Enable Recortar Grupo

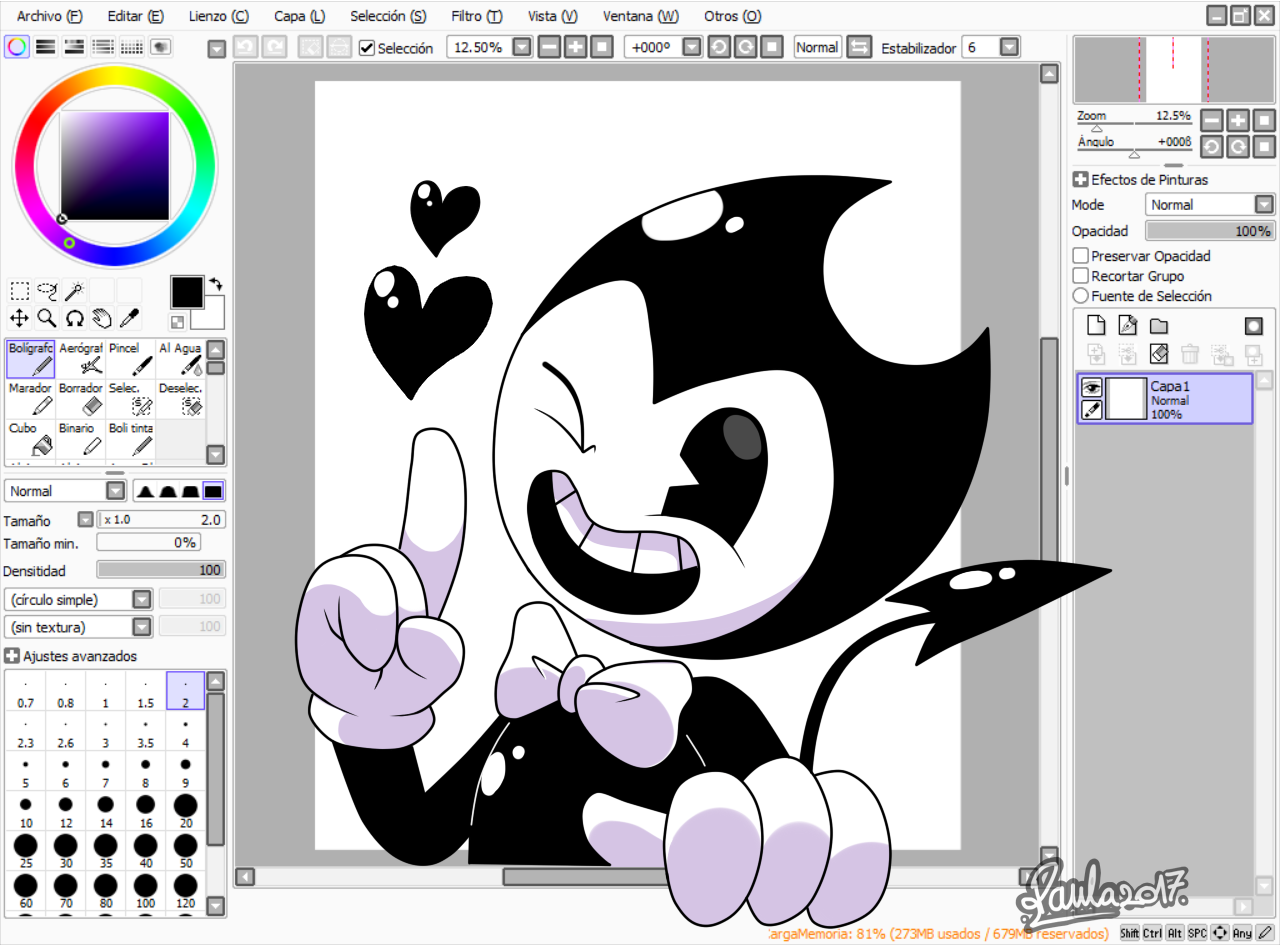(x=1080, y=276)
